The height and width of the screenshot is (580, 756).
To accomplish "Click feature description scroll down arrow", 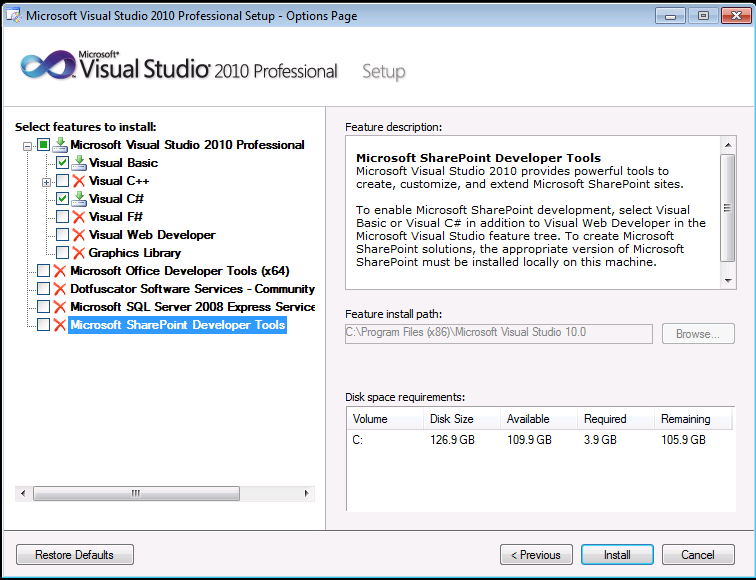I will point(728,281).
